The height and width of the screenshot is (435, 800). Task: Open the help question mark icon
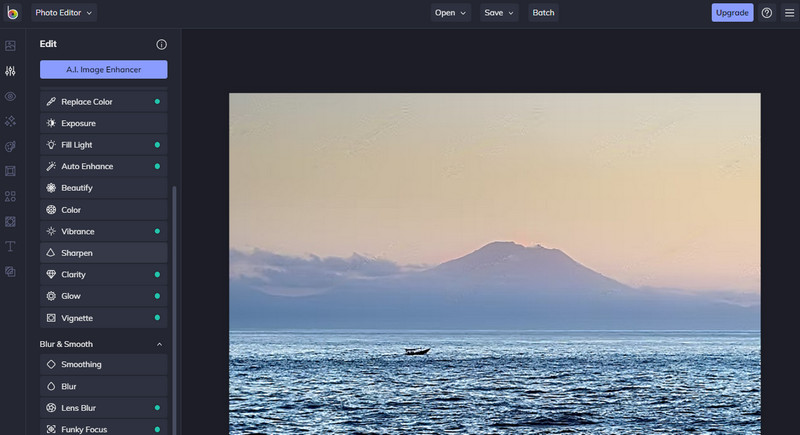click(767, 13)
